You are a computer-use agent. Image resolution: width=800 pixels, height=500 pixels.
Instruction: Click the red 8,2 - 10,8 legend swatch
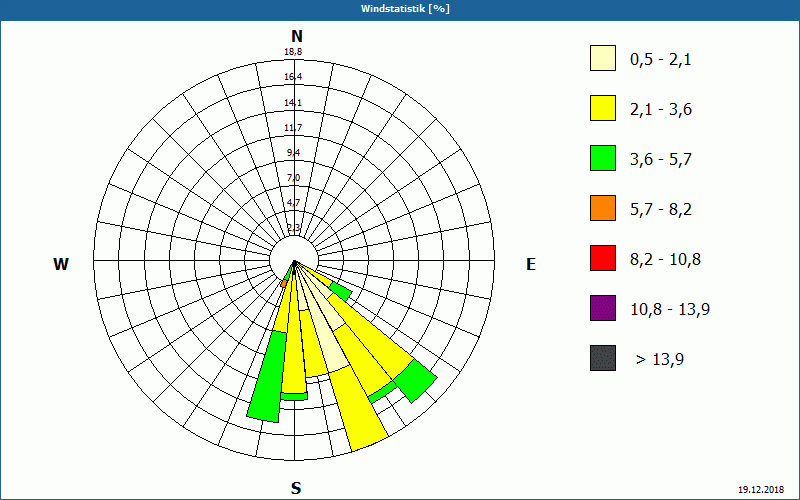coord(603,258)
